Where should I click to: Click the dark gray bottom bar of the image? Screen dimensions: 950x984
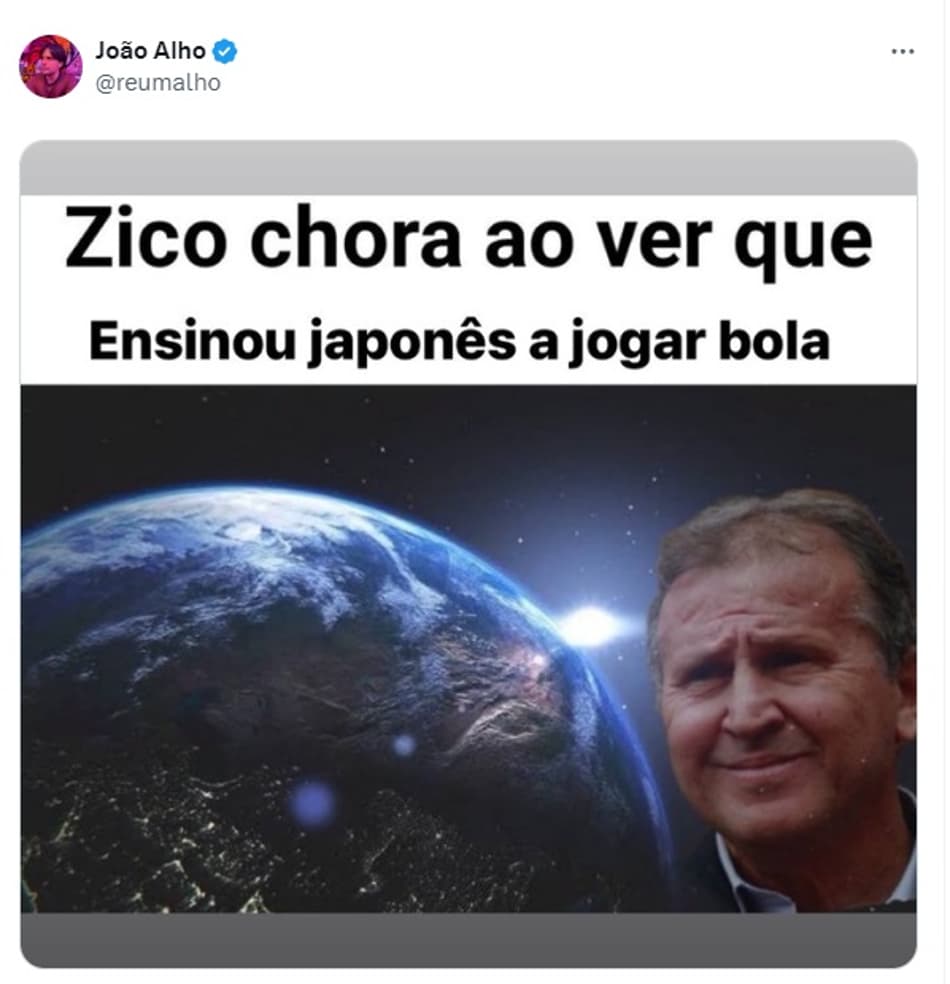click(469, 939)
